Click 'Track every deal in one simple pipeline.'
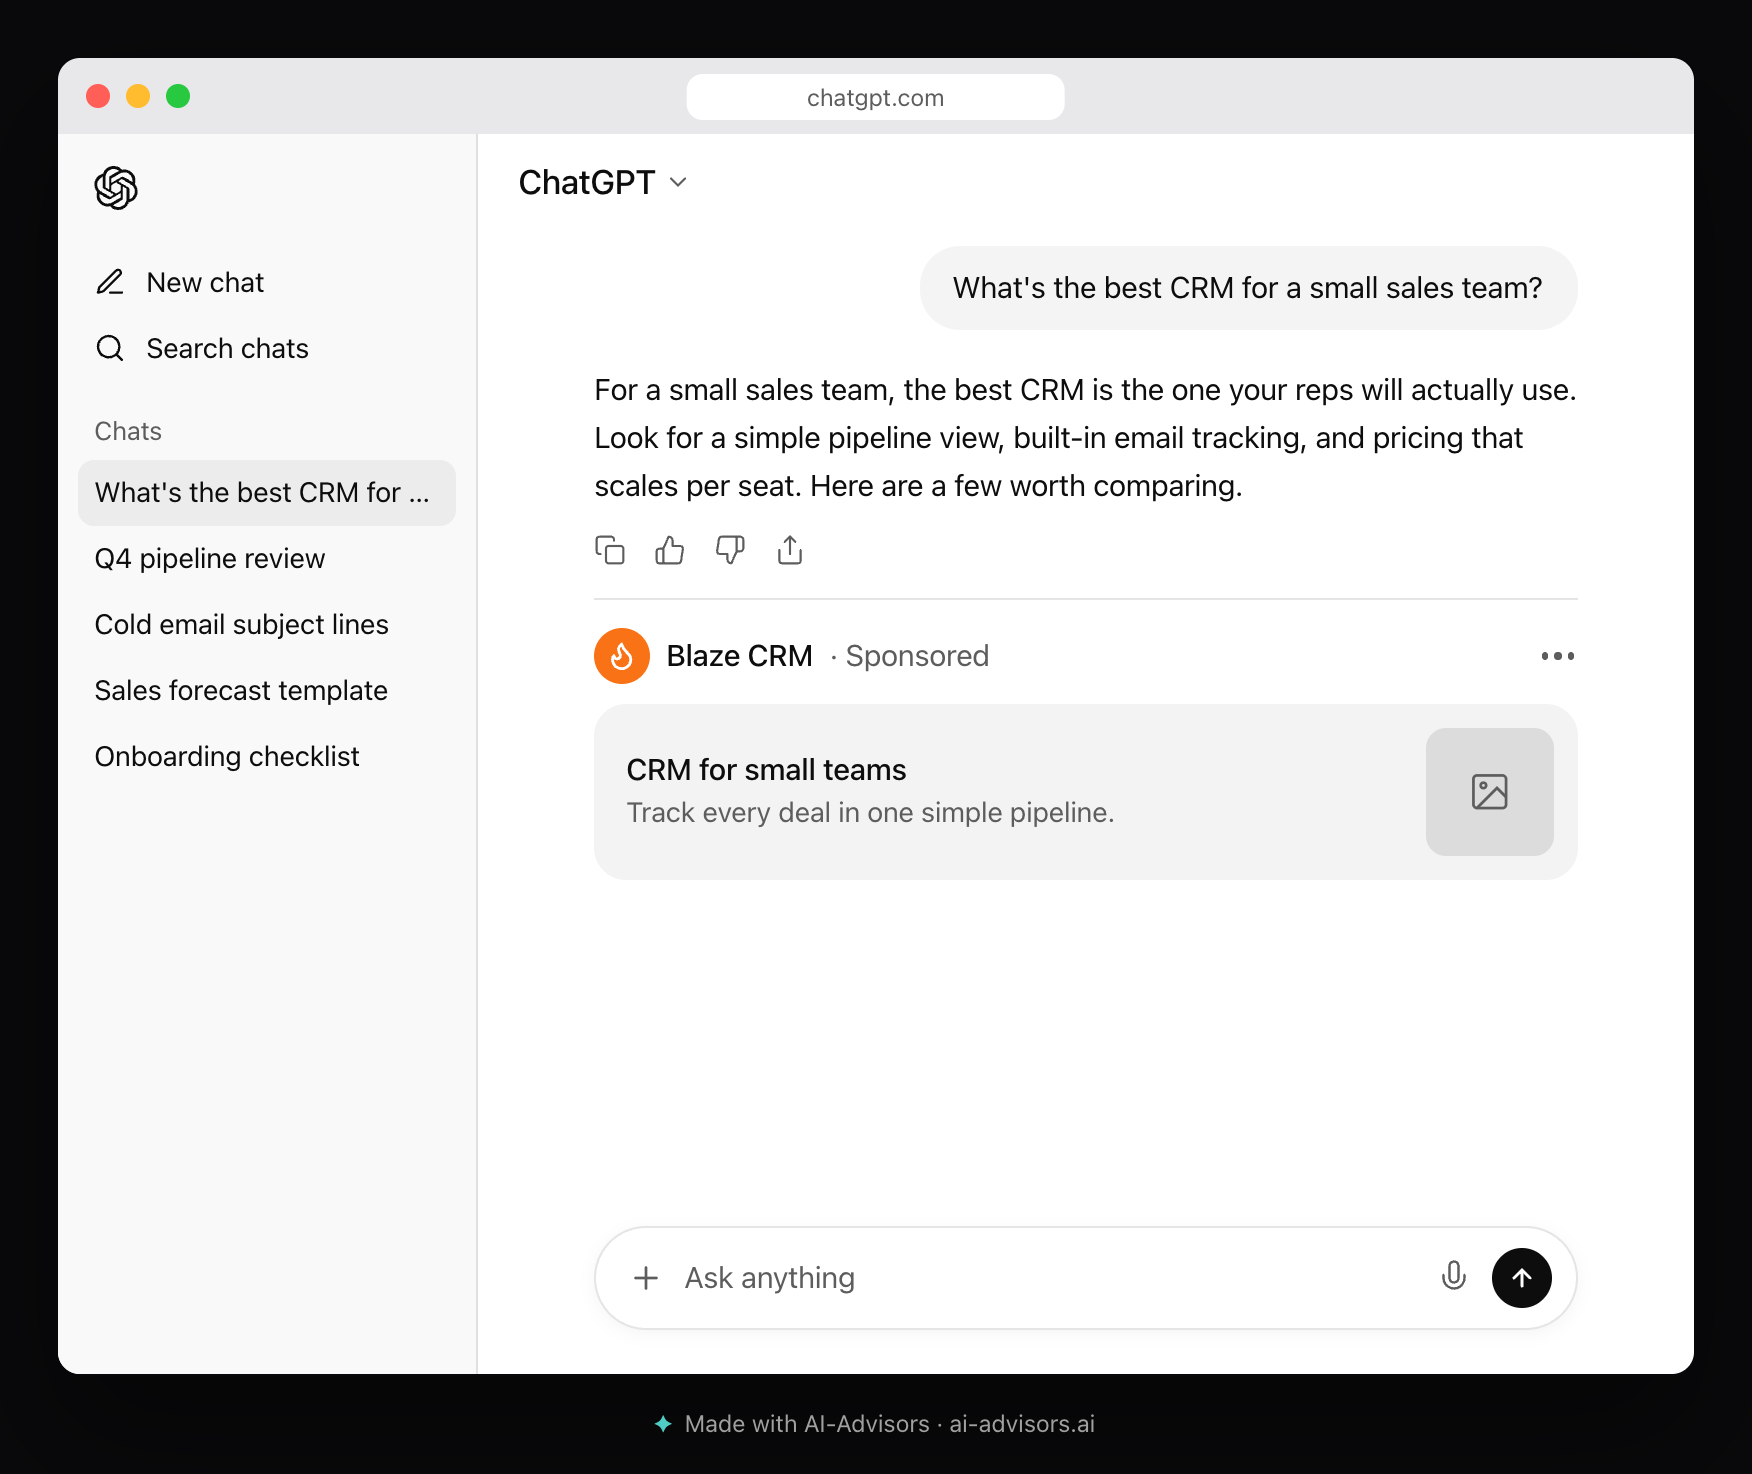This screenshot has width=1752, height=1474. click(x=870, y=813)
